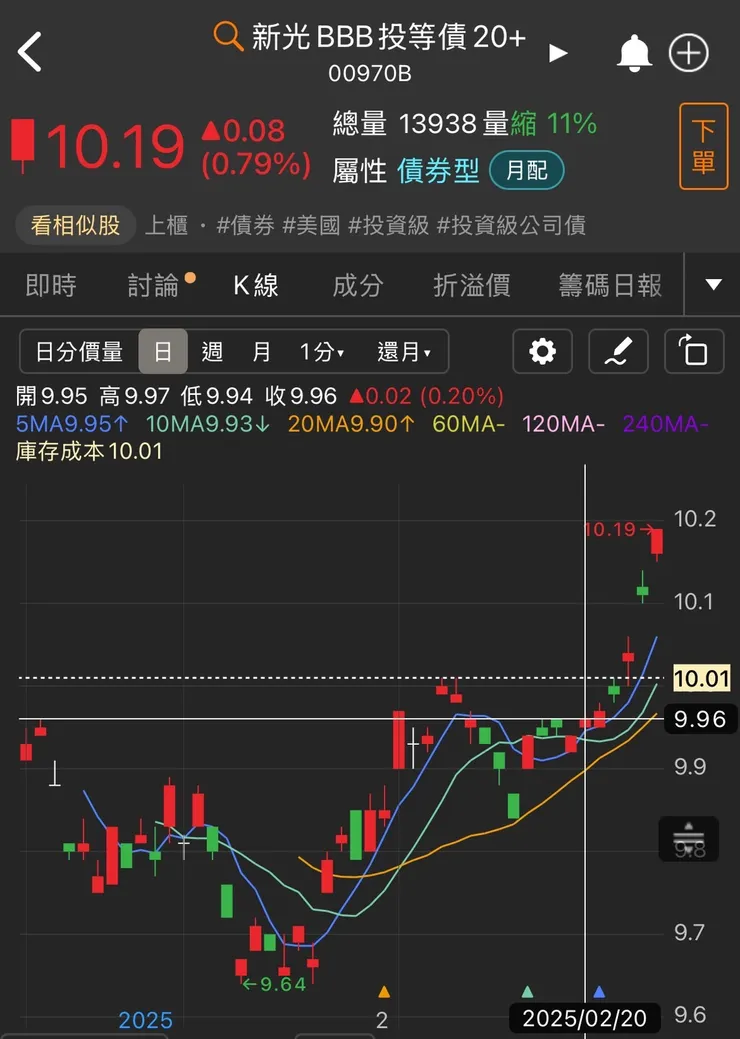Screen dimensions: 740x1039
Task: Select the 日 daily period
Action: [163, 351]
